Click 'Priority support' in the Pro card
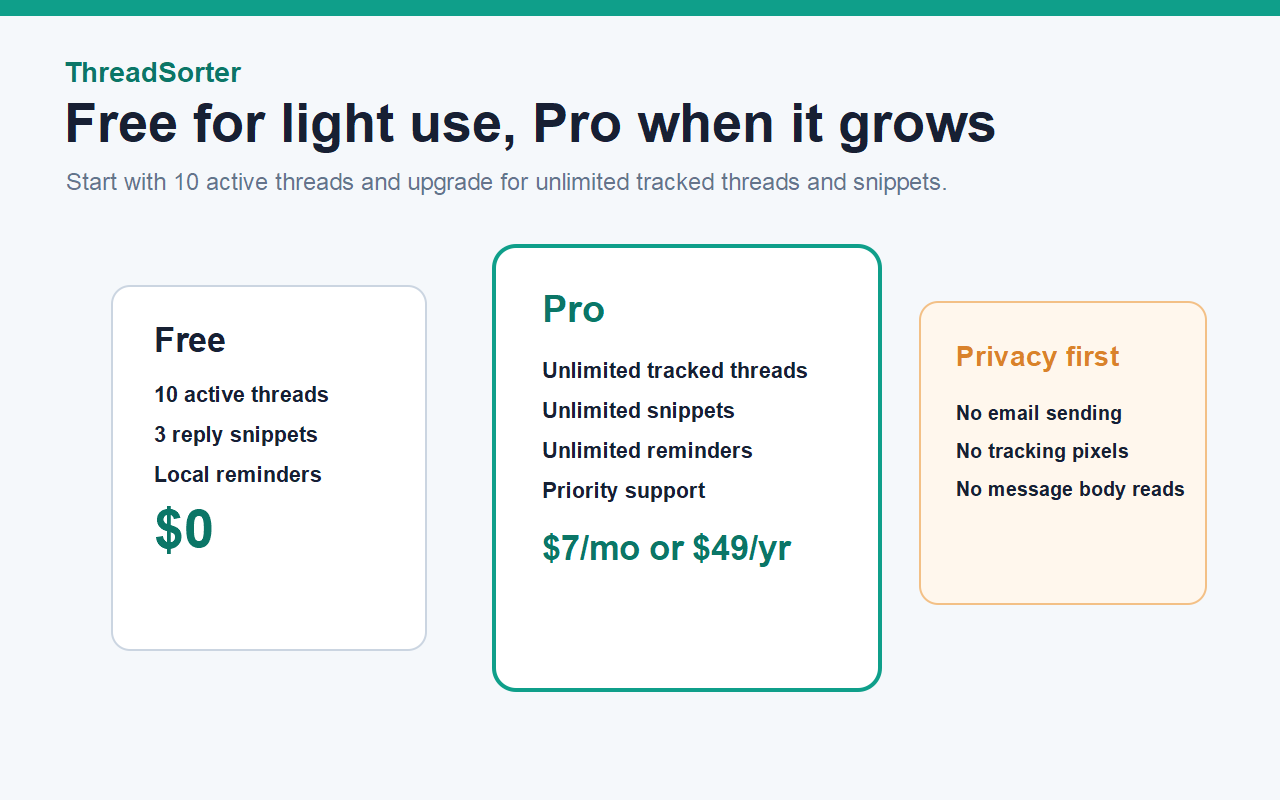The width and height of the screenshot is (1280, 800). click(624, 491)
